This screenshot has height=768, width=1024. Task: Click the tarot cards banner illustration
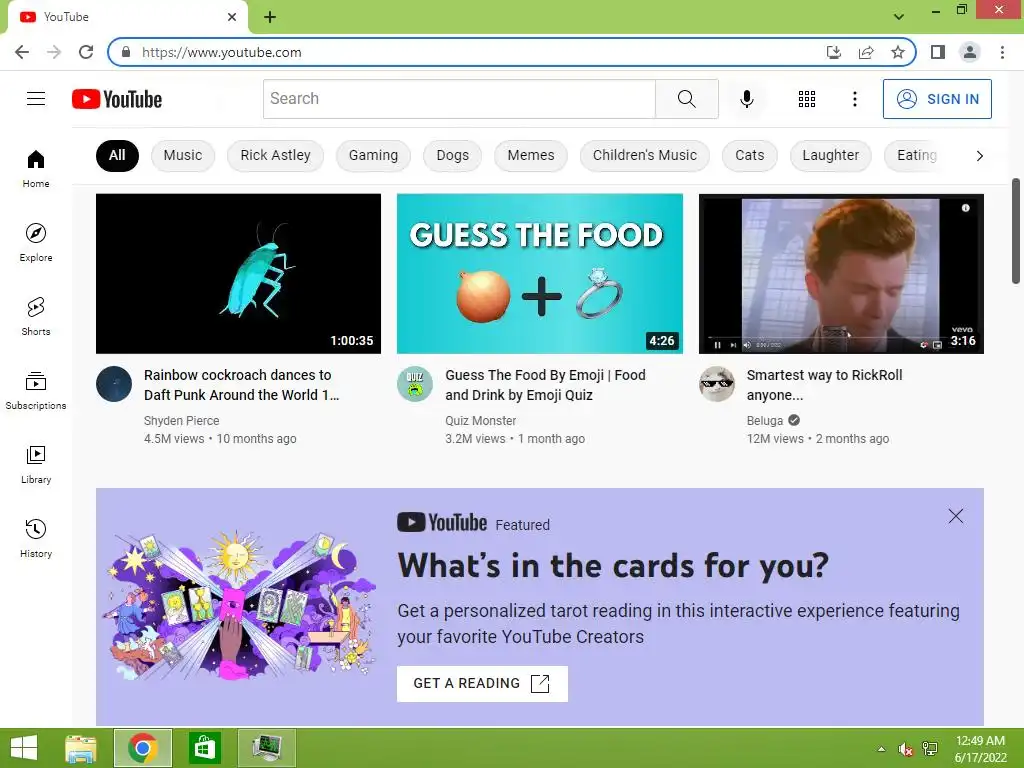coord(240,607)
